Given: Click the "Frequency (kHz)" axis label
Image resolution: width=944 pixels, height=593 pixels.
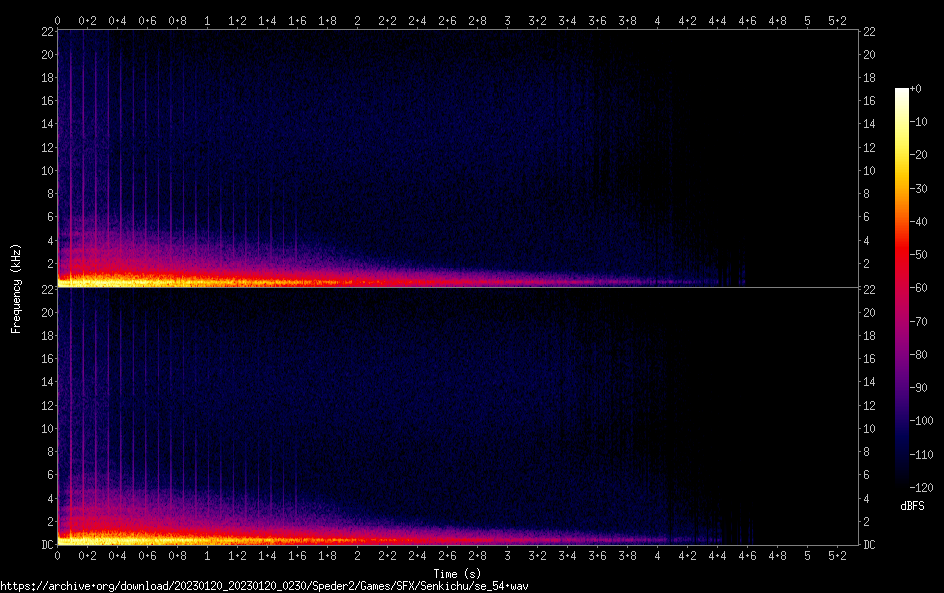Looking at the screenshot, I should click(16, 287).
